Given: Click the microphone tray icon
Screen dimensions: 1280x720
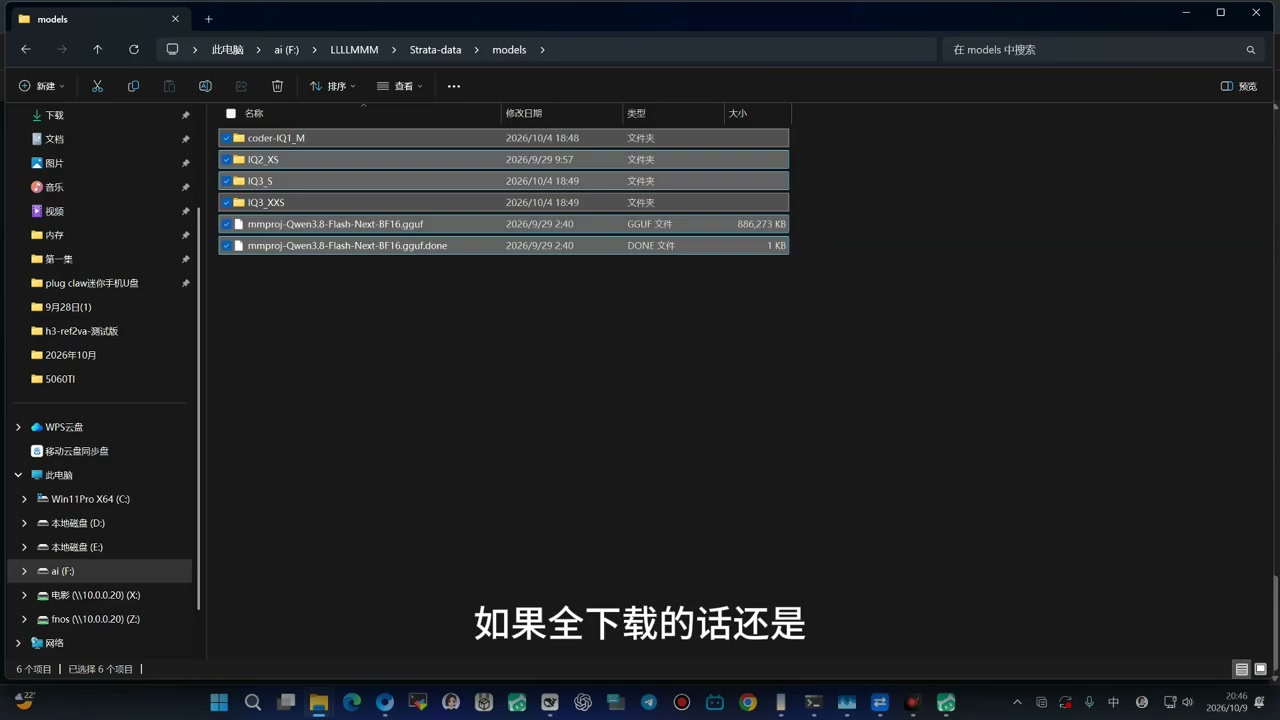Looking at the screenshot, I should point(1089,702).
